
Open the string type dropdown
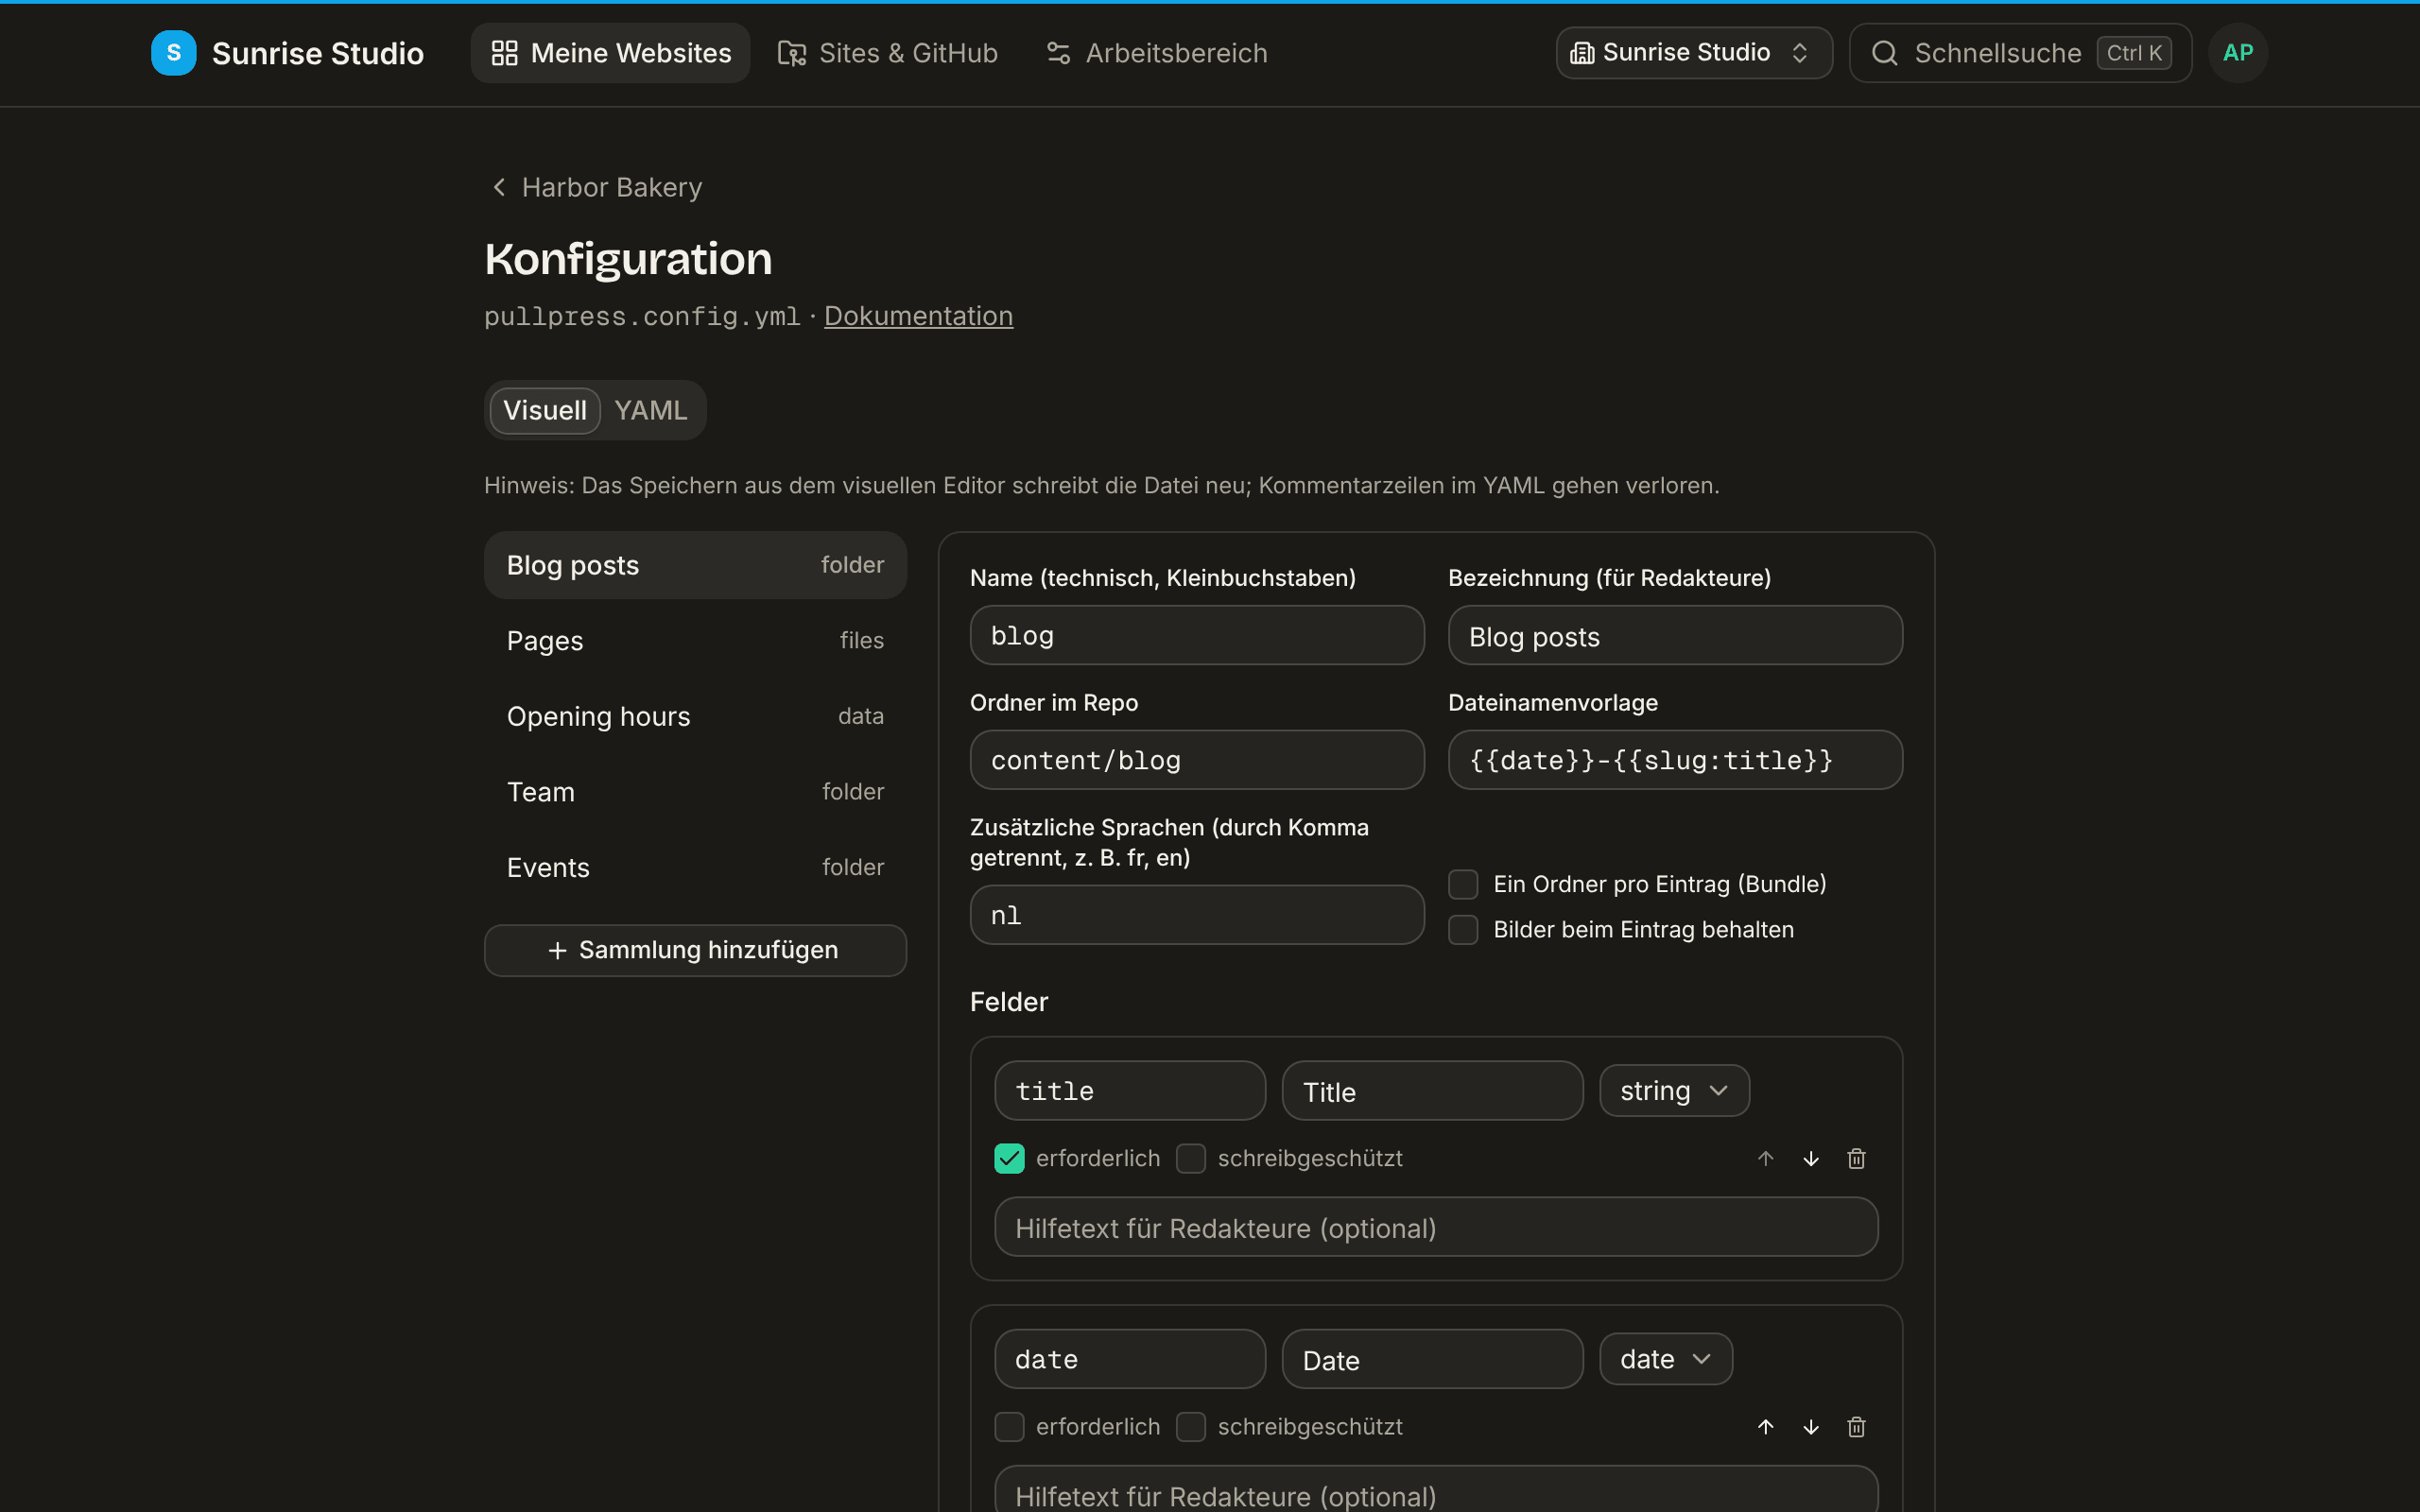(x=1674, y=1090)
